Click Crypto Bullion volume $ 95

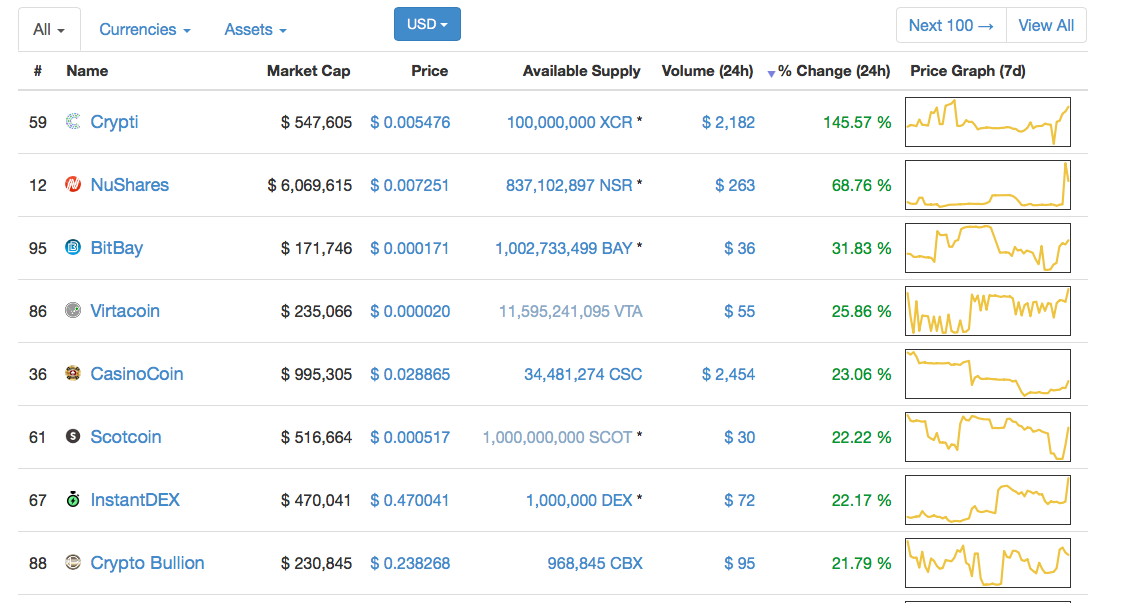(739, 564)
